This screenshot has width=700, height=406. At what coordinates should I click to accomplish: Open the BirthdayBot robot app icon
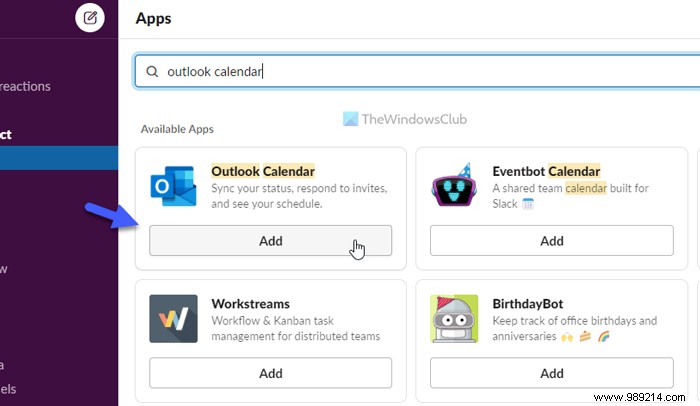[454, 318]
